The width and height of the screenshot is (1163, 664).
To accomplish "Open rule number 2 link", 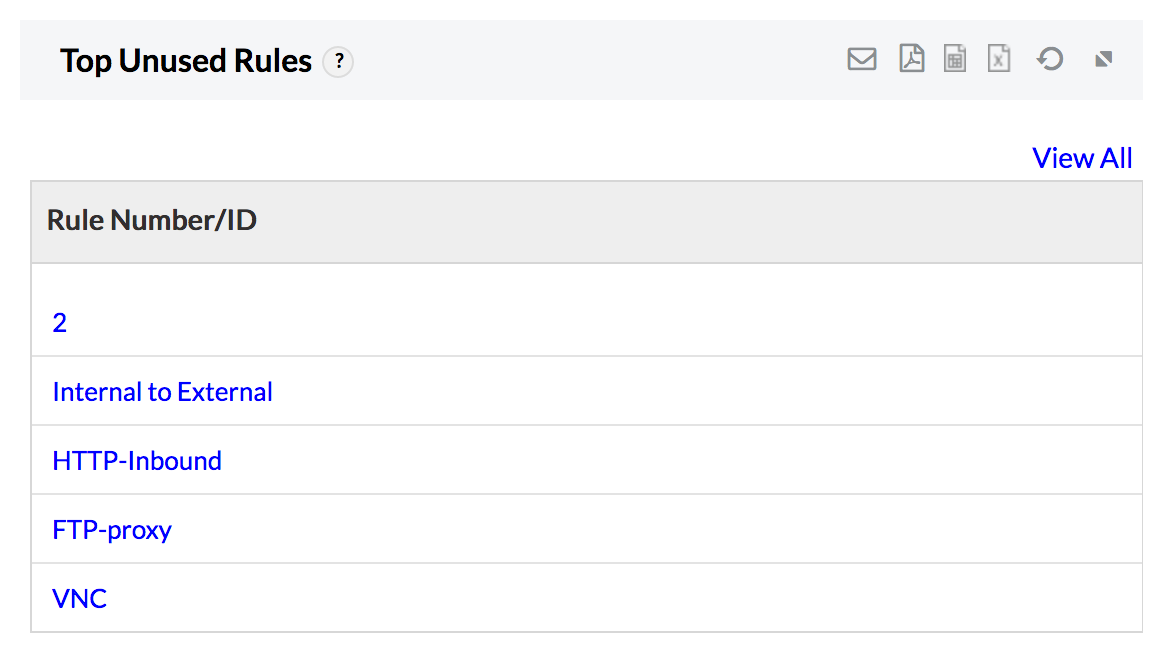I will pos(60,323).
